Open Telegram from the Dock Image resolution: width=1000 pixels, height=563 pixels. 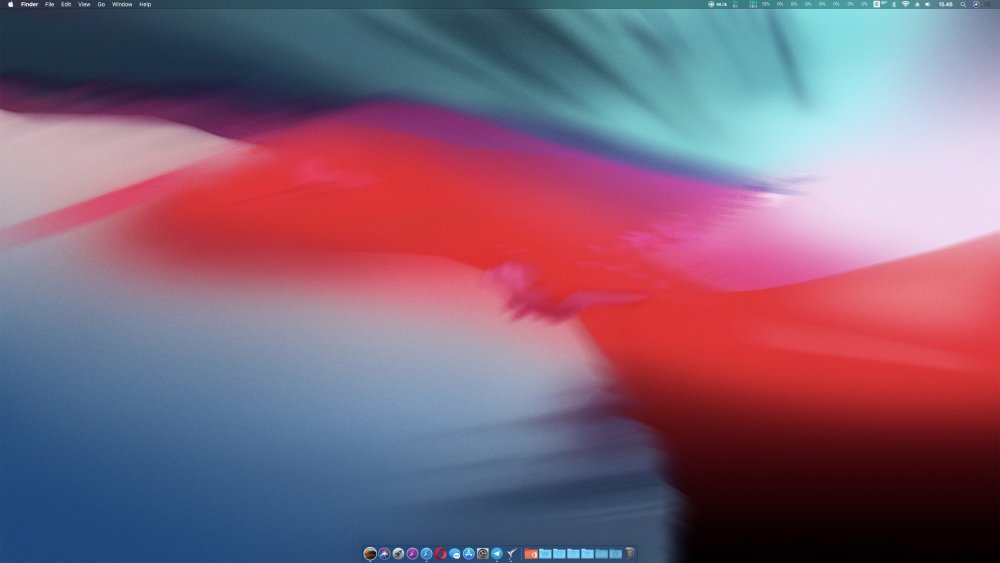pos(497,553)
